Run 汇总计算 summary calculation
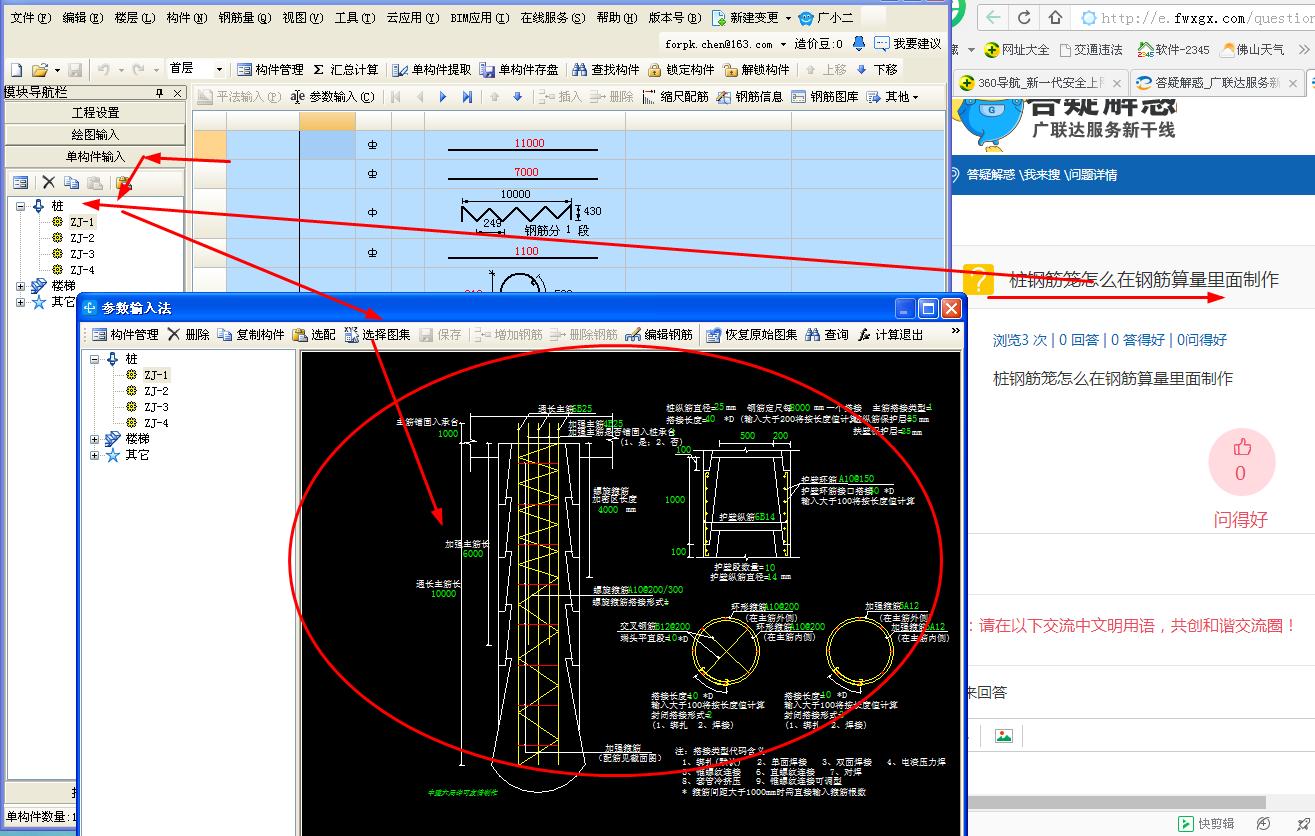The height and width of the screenshot is (836, 1315). (346, 70)
